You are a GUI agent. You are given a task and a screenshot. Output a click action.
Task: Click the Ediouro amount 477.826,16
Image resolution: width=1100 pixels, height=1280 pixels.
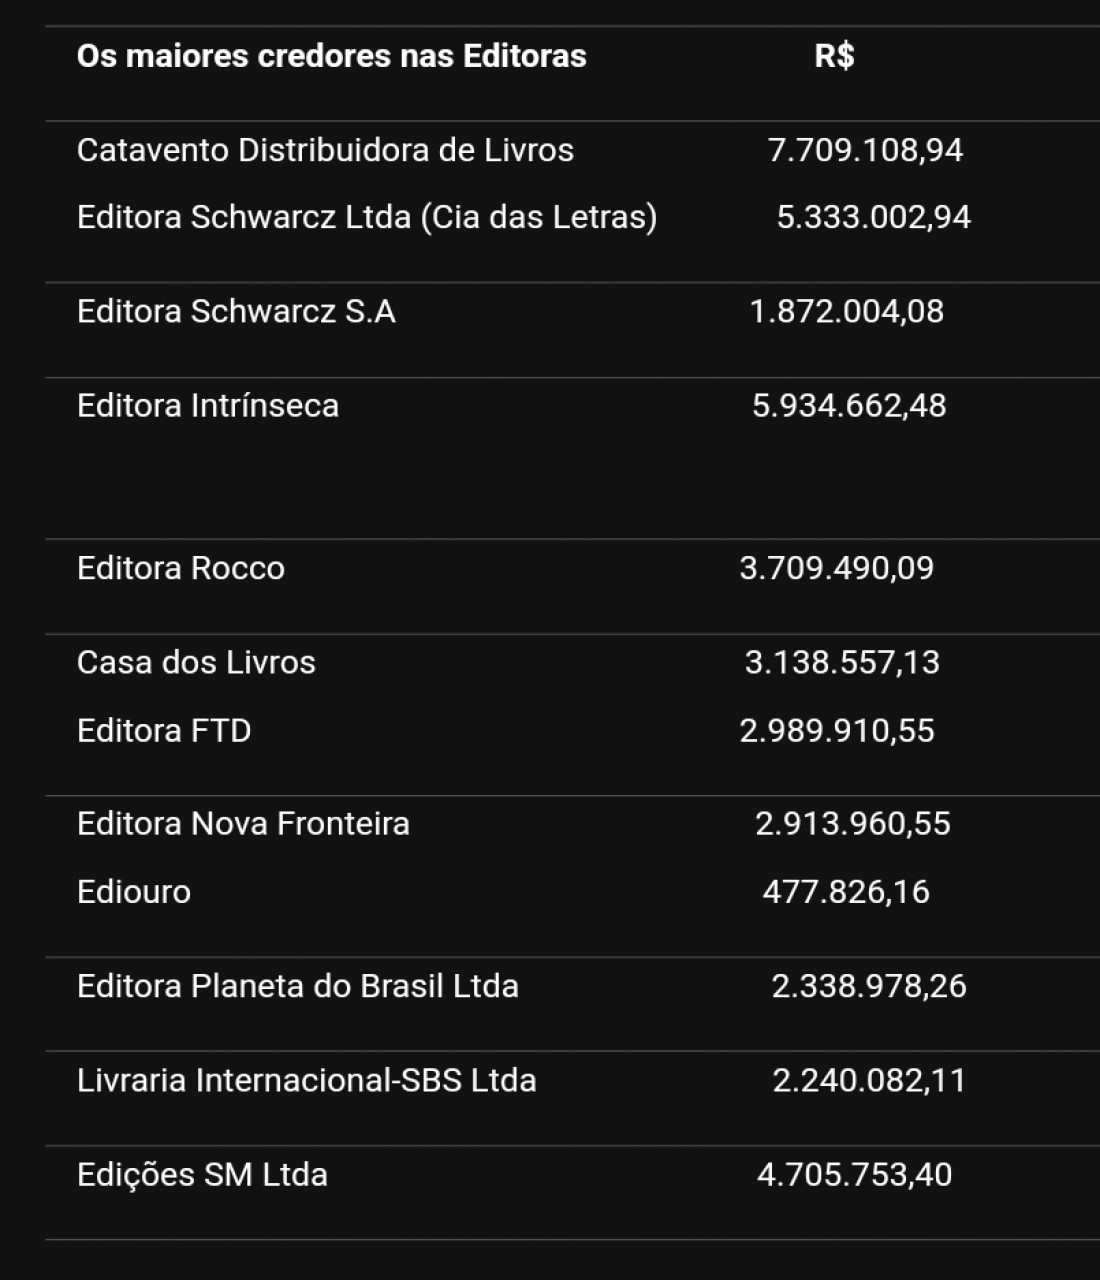coord(846,891)
